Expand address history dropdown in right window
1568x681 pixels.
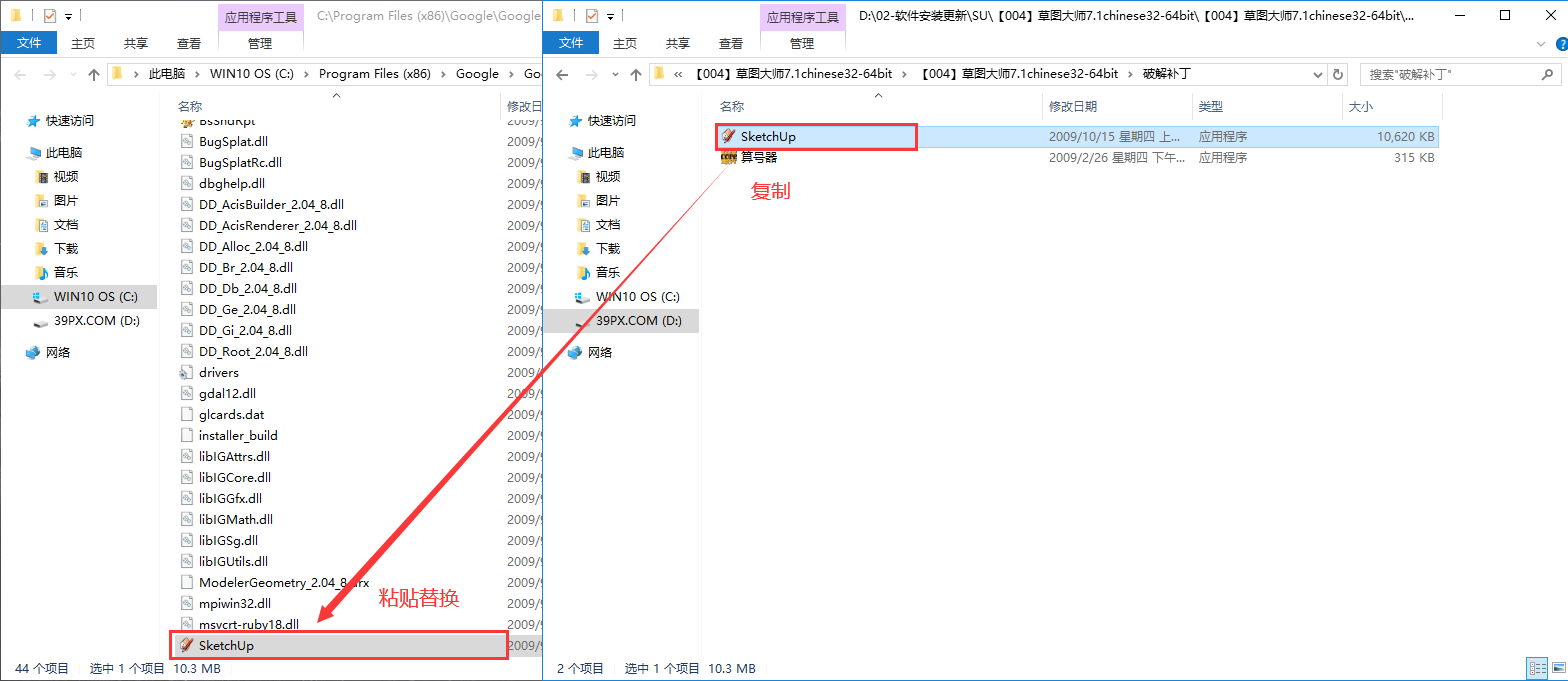pos(1318,74)
